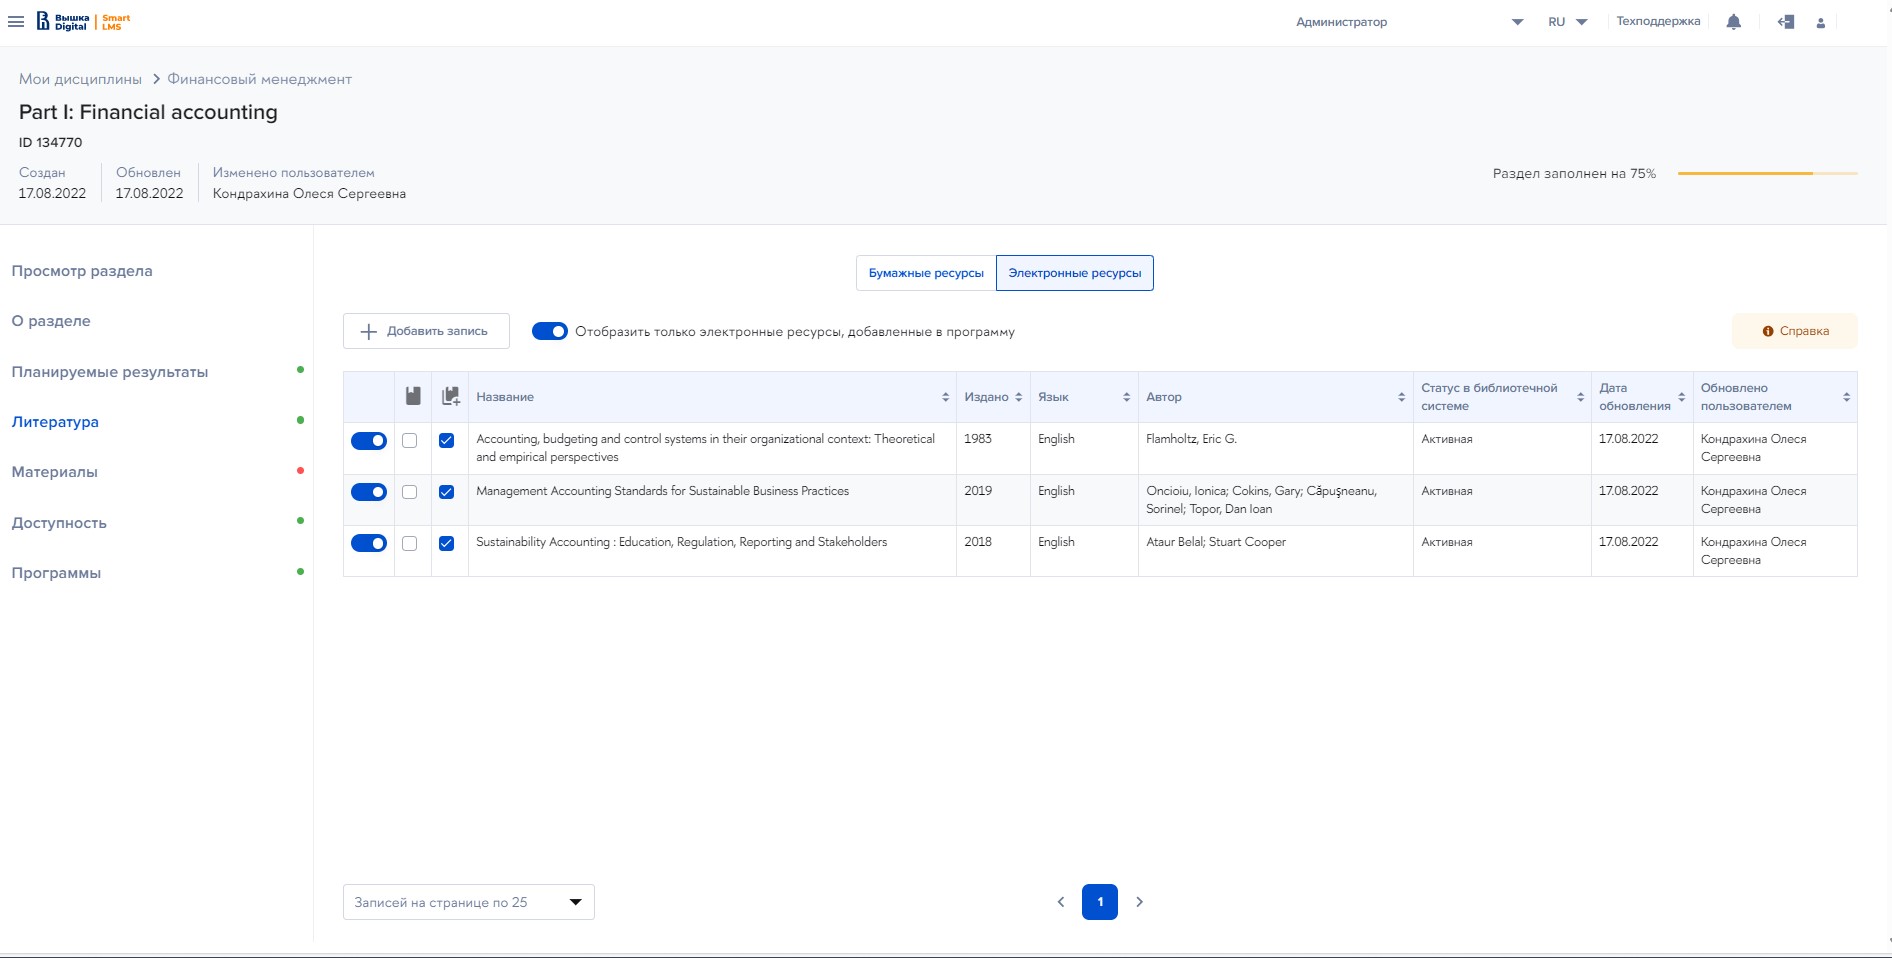Go to next page arrow
This screenshot has width=1892, height=958.
pyautogui.click(x=1139, y=902)
